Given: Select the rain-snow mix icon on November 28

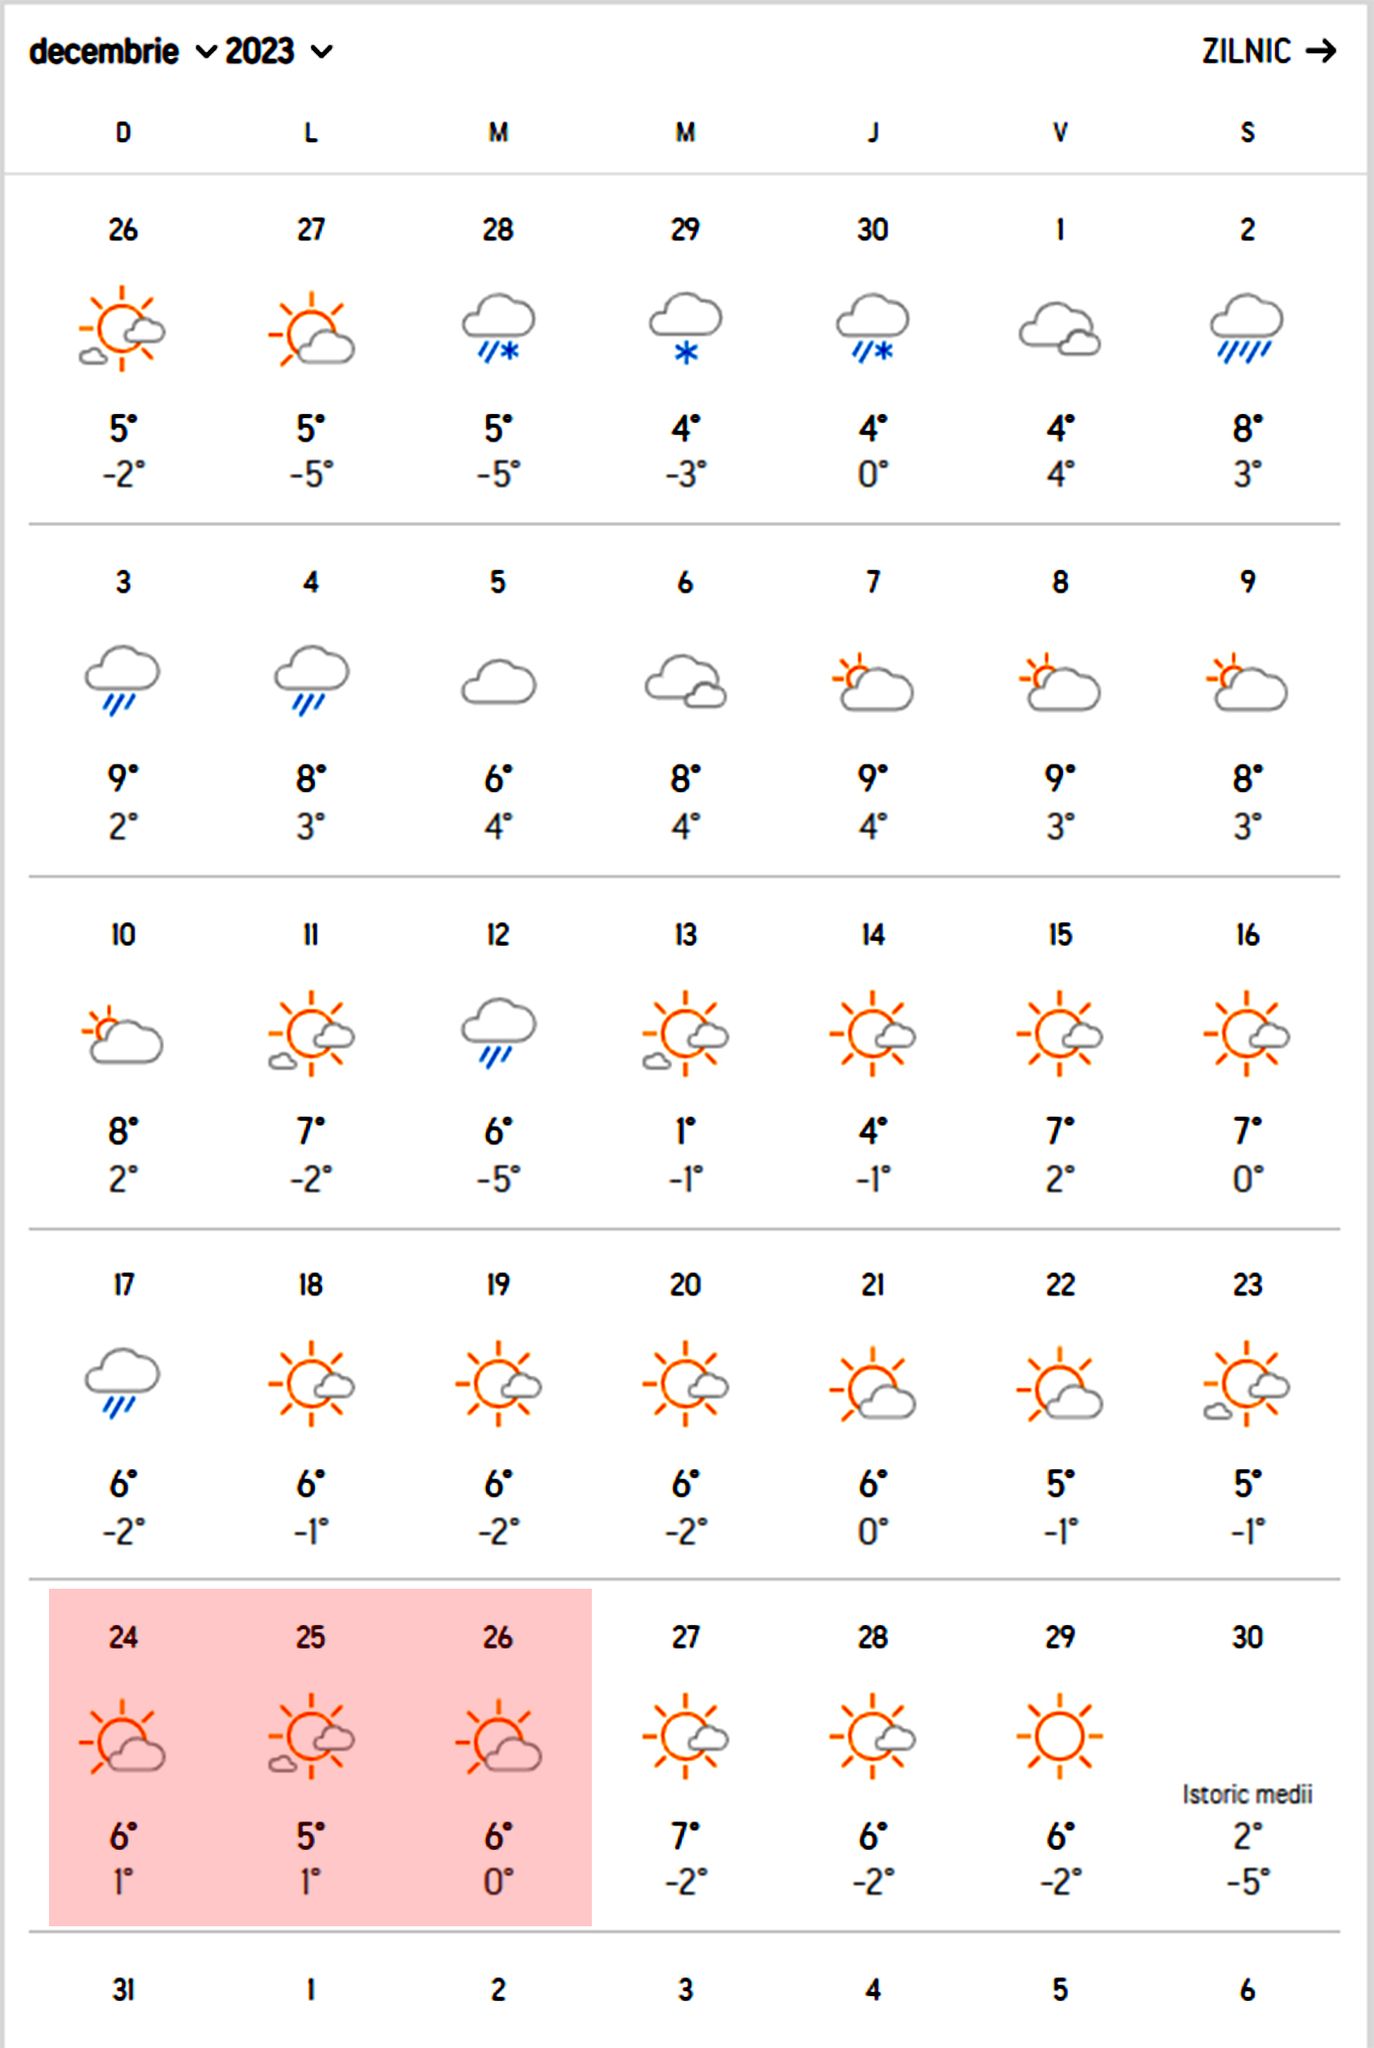Looking at the screenshot, I should 498,328.
